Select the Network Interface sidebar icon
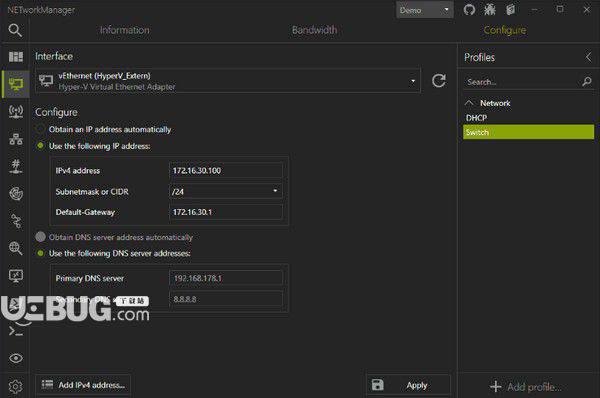Viewport: 600px width, 398px height. click(x=16, y=84)
